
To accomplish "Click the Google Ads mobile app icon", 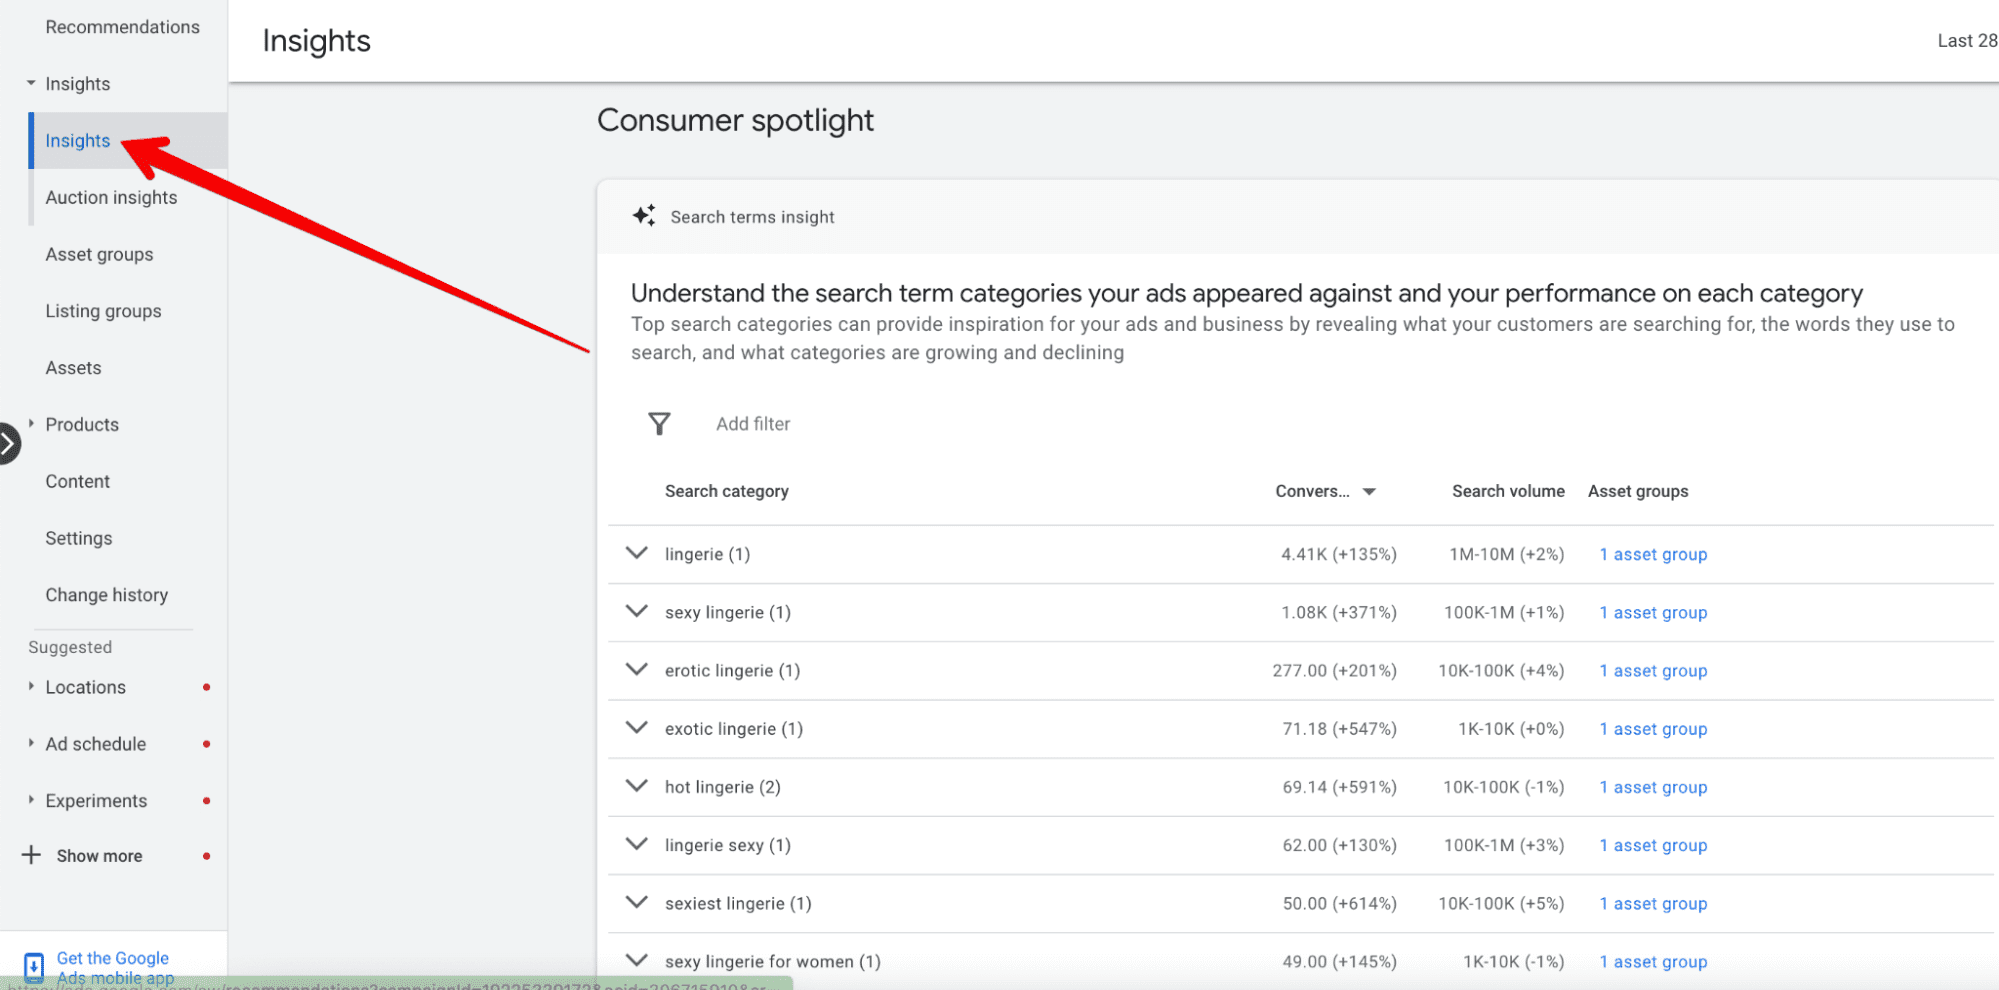I will 33,967.
